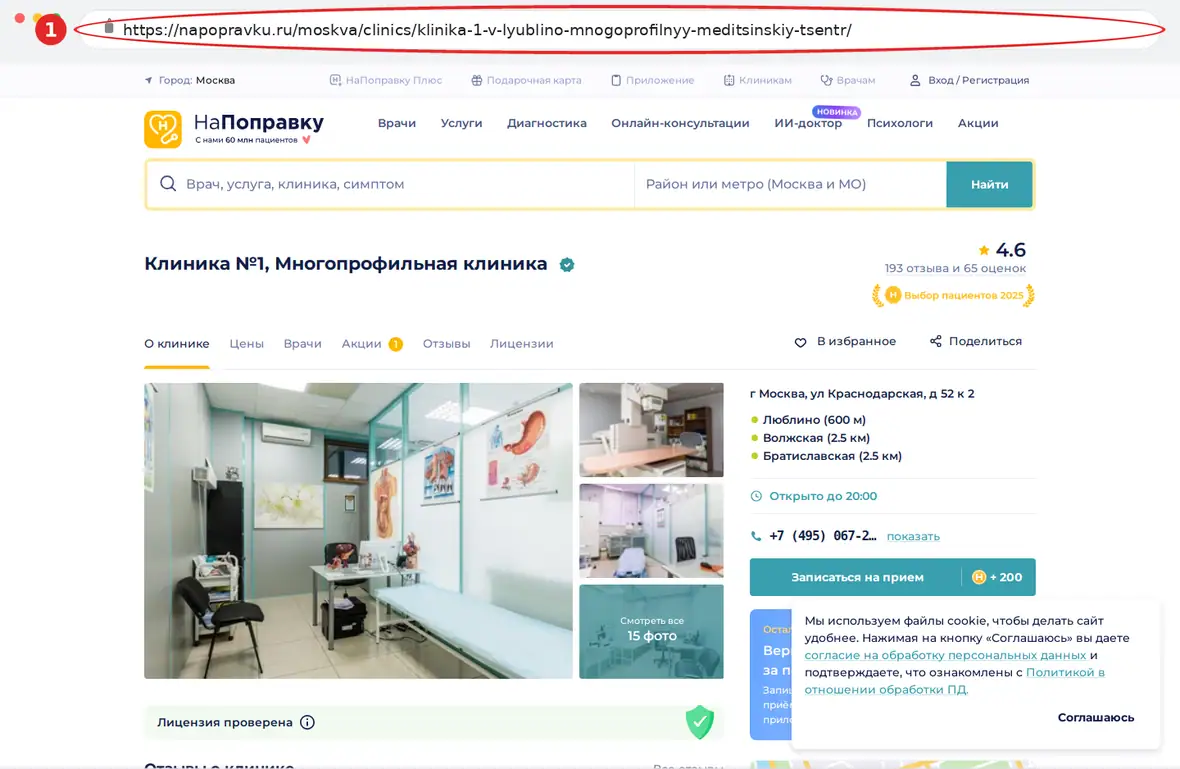
Task: Click Смотреть все 15 фото tile
Action: (x=651, y=631)
